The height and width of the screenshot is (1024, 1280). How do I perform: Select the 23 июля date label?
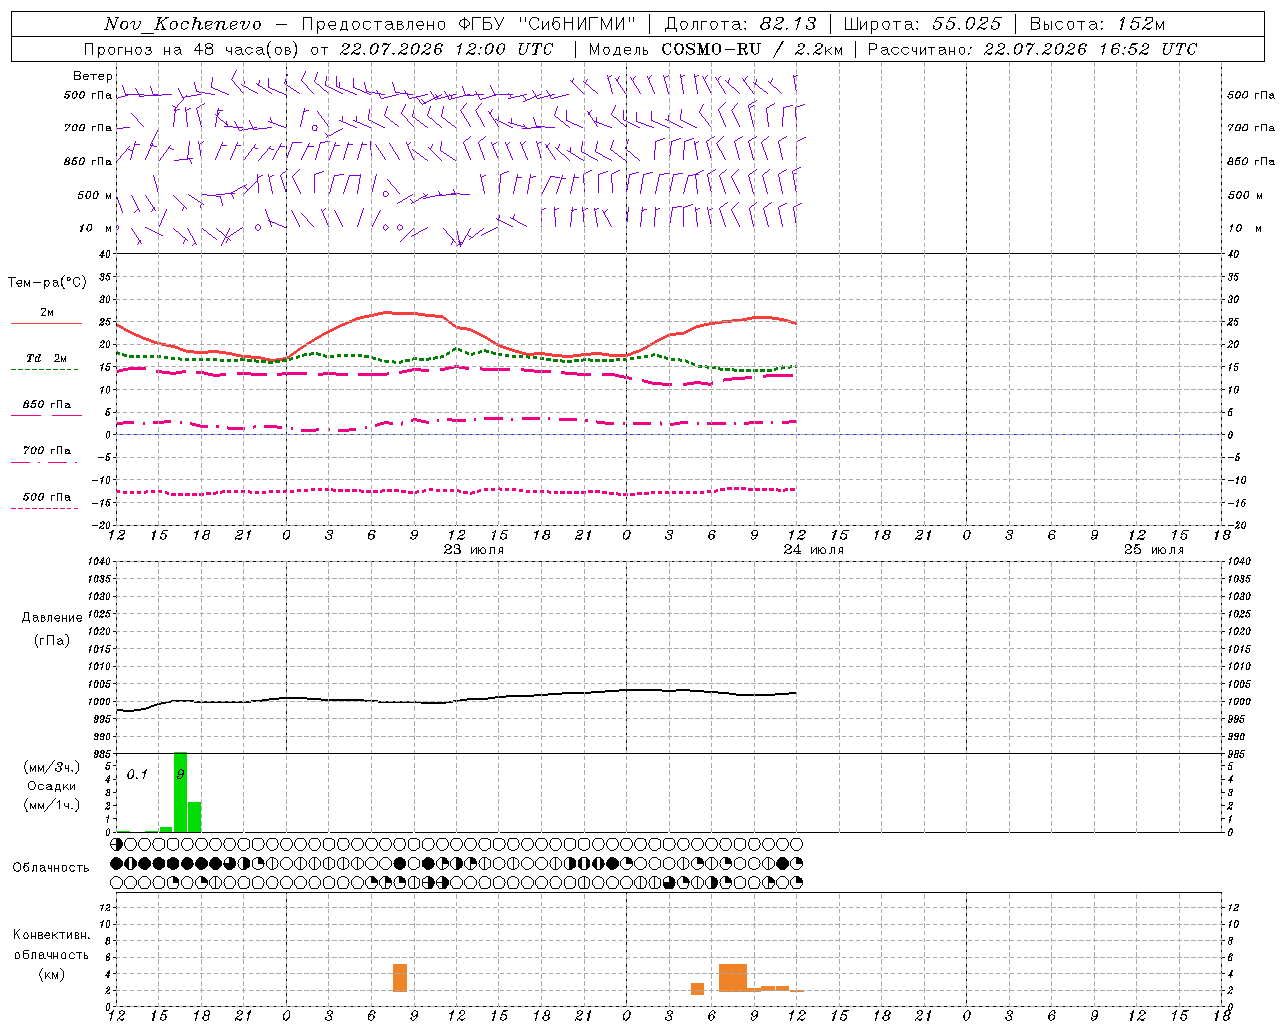point(474,549)
